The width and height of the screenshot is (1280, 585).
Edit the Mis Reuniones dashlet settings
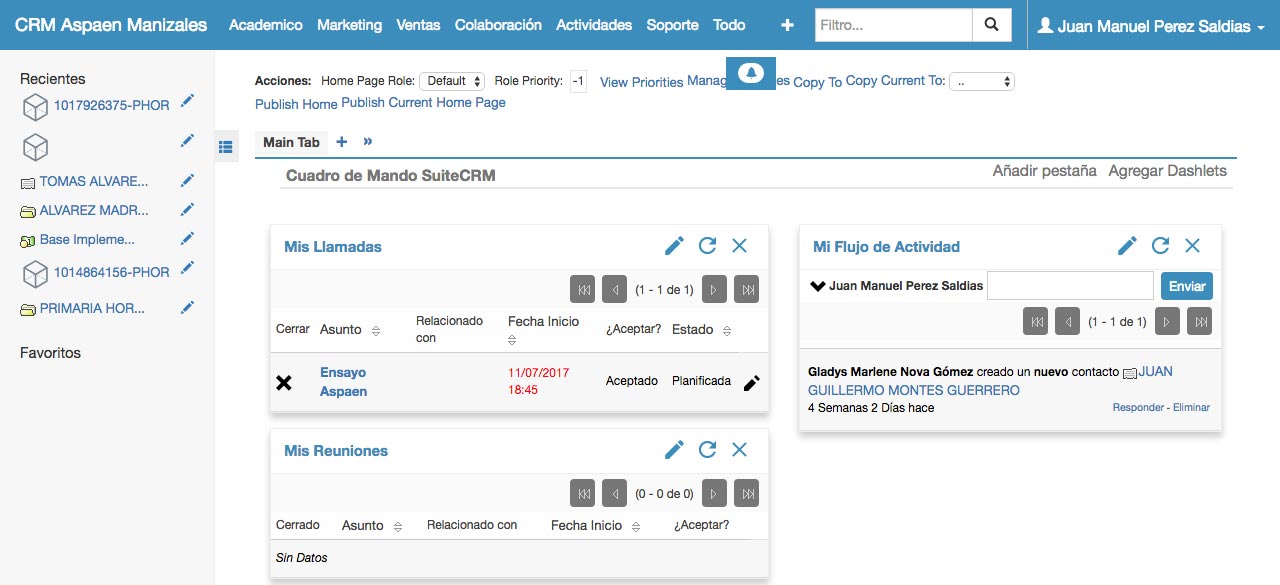tap(674, 450)
